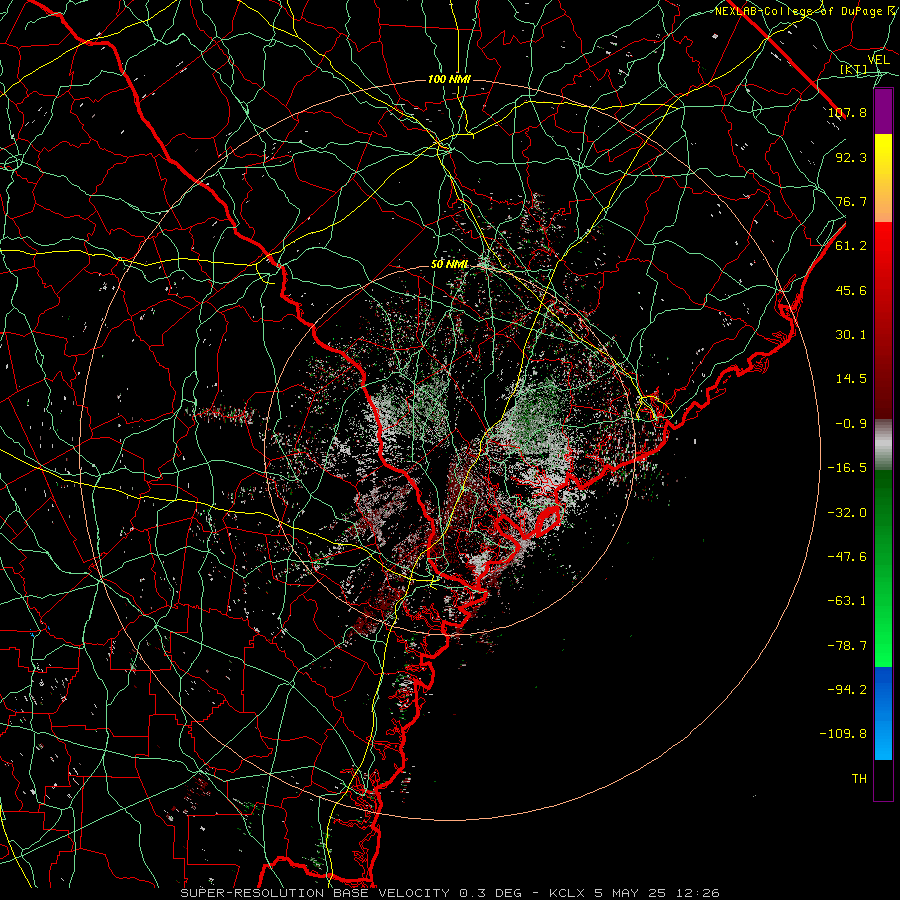This screenshot has height=900, width=900.
Task: Click the blue segment of the color bar
Action: click(x=883, y=713)
